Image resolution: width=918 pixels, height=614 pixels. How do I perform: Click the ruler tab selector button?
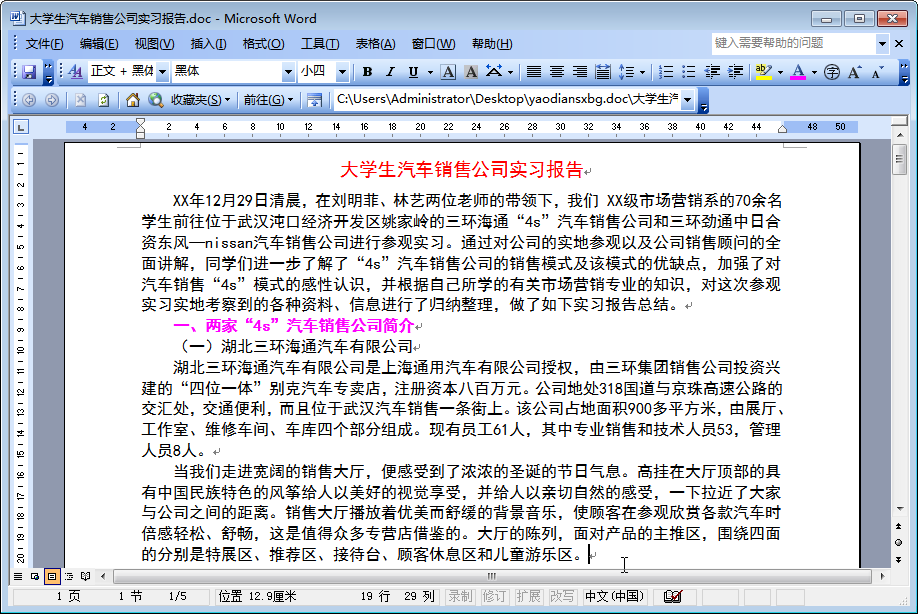coord(20,127)
